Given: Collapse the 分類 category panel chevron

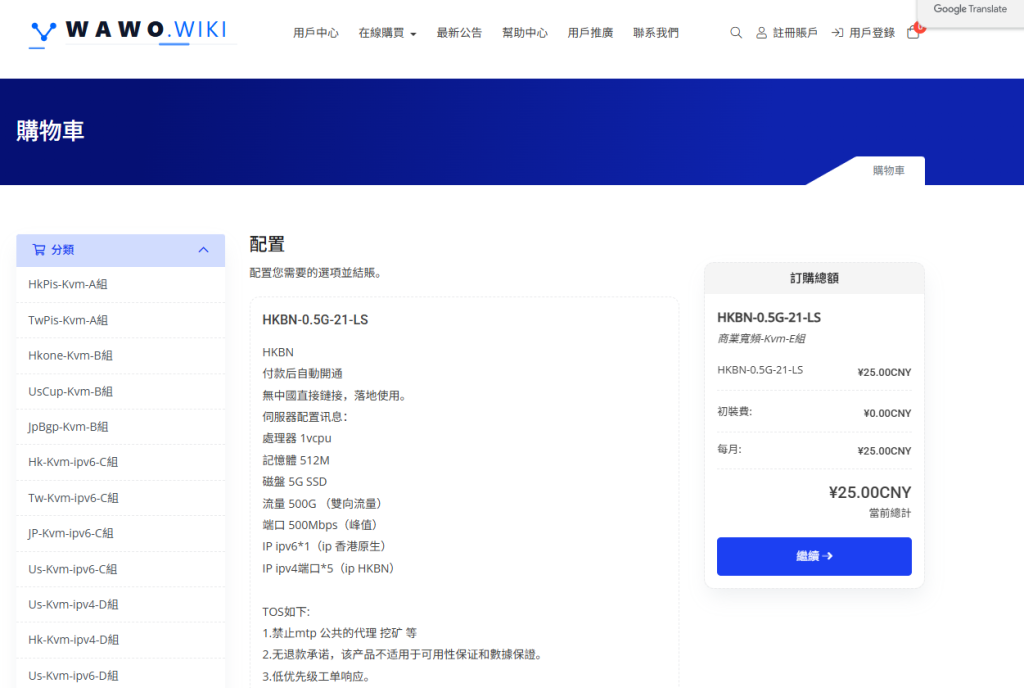Looking at the screenshot, I should point(204,250).
